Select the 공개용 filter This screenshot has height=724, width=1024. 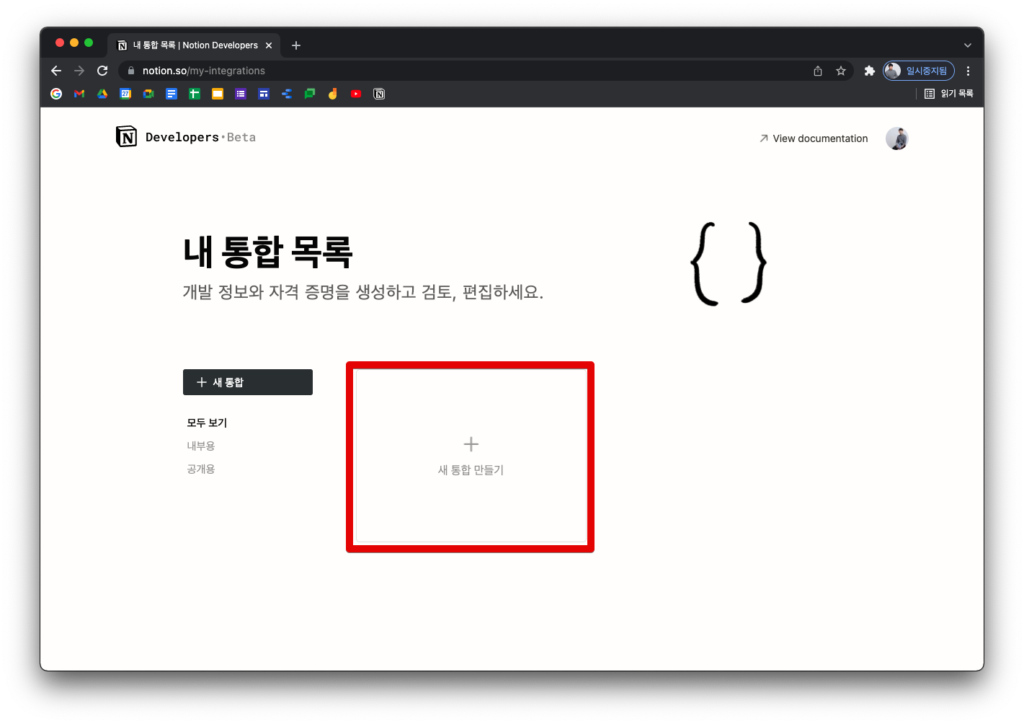(x=200, y=469)
